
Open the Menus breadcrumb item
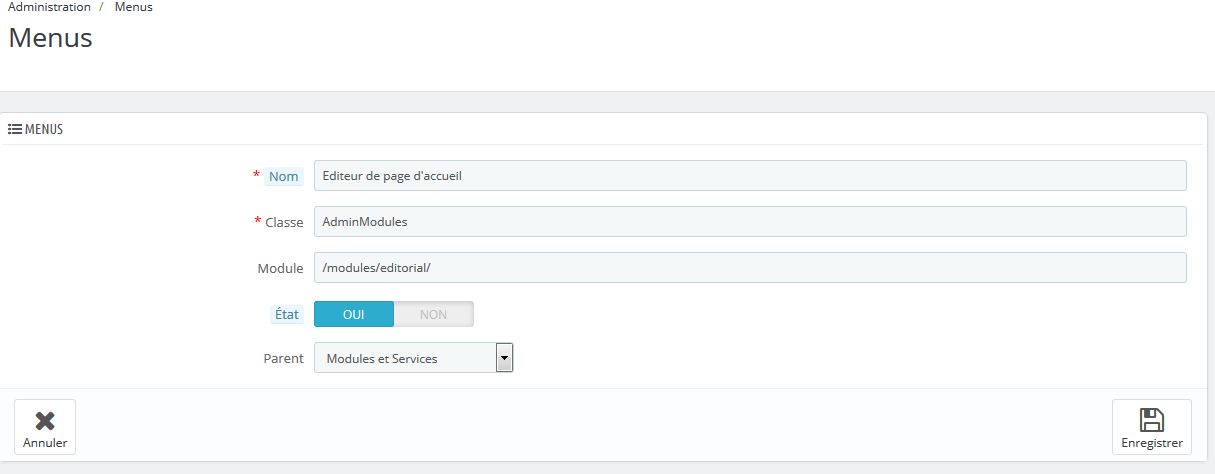click(134, 7)
